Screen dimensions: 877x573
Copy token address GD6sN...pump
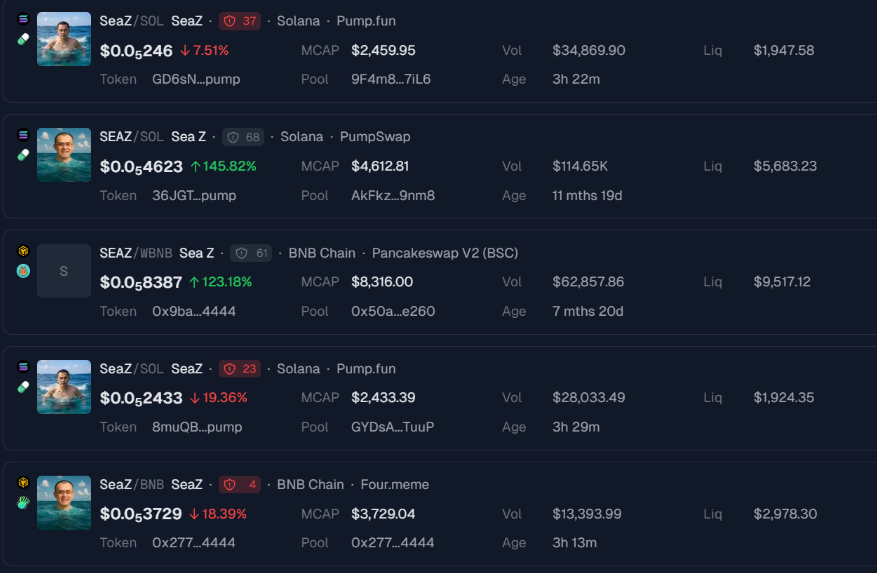click(196, 79)
